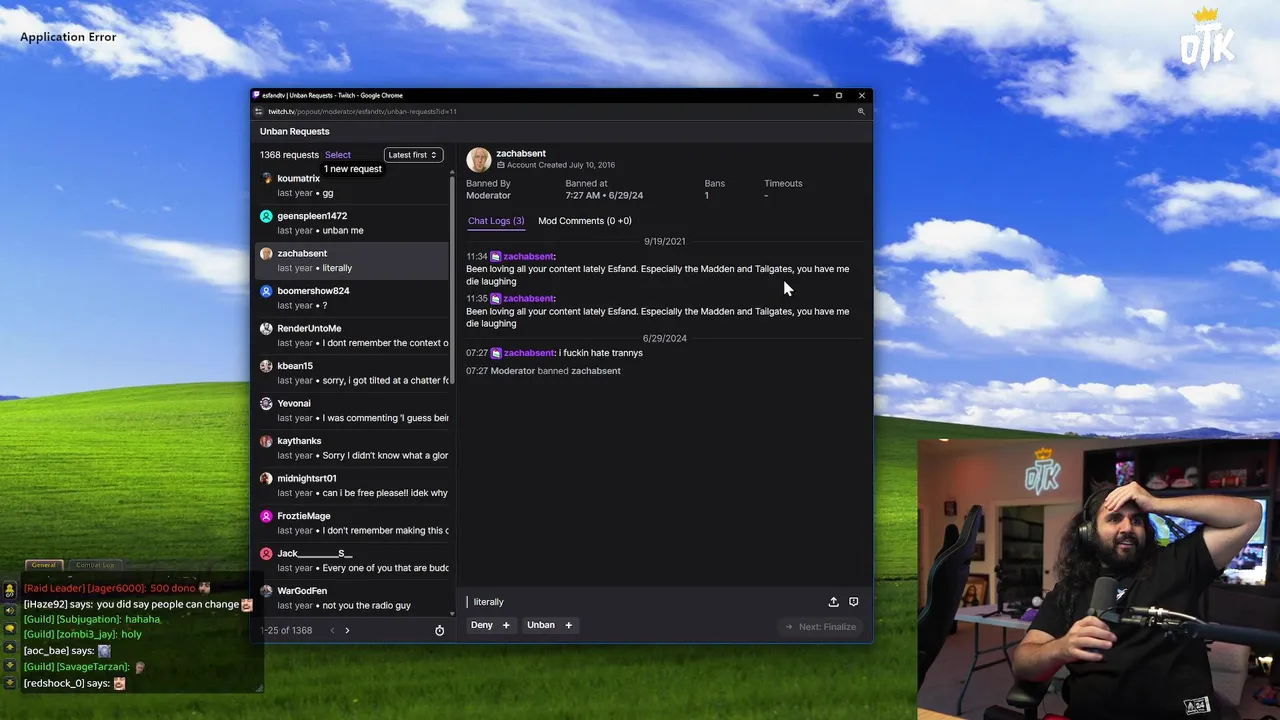Select Combat Log tab in game chat
The image size is (1280, 720).
click(95, 565)
